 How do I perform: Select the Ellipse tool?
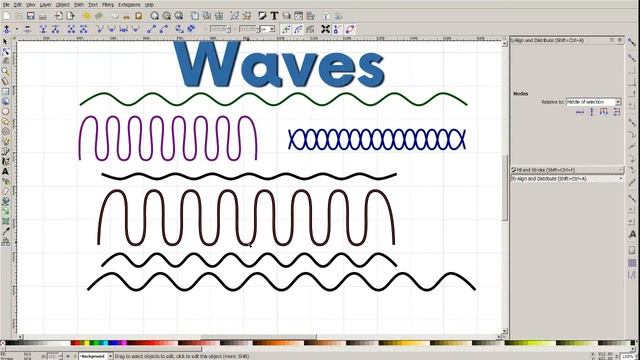click(5, 111)
